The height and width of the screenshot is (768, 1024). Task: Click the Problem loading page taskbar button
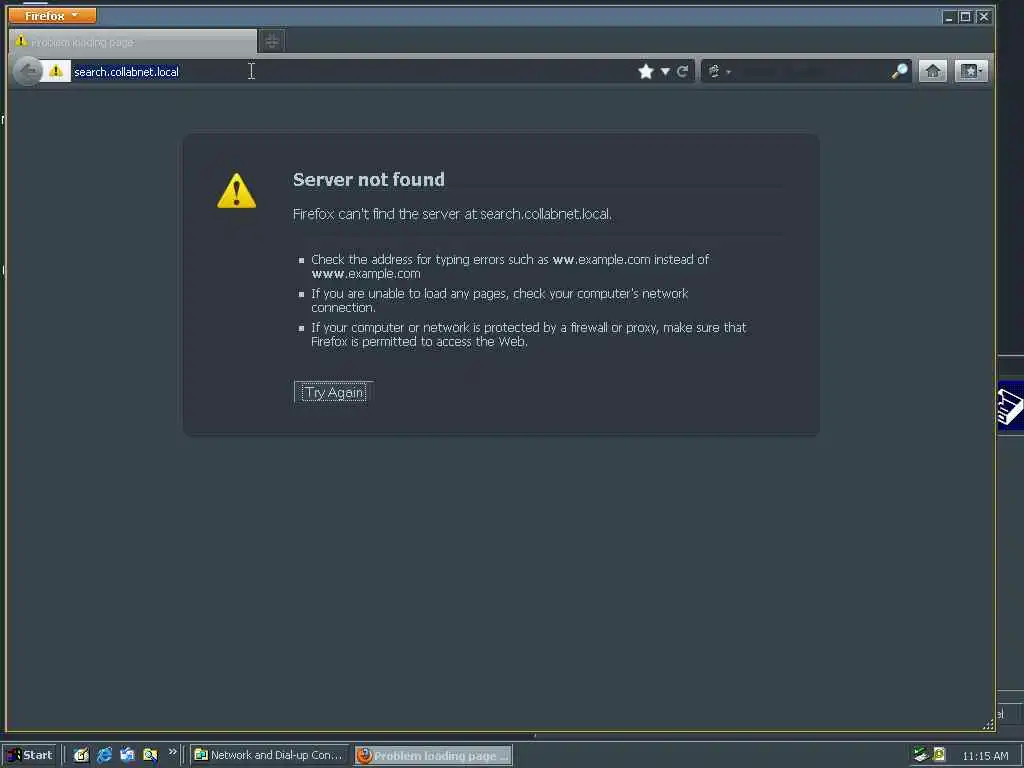pyautogui.click(x=434, y=756)
